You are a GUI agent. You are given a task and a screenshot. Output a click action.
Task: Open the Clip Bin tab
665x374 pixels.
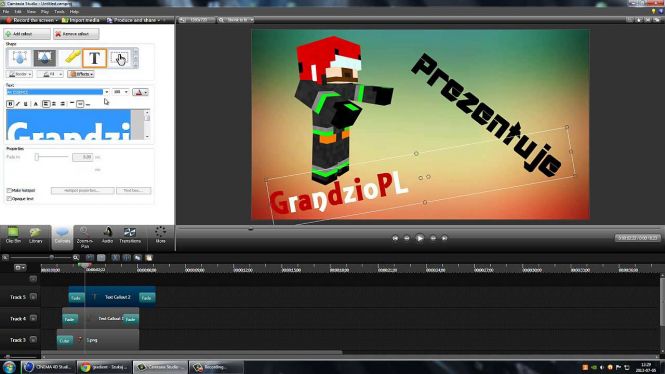[x=13, y=235]
